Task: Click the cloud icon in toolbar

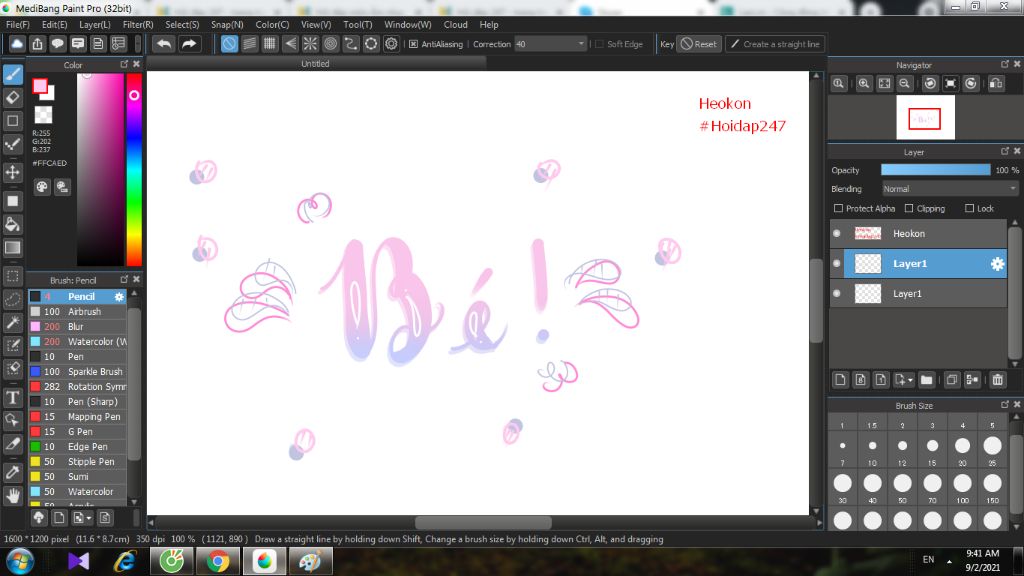Action: click(x=17, y=44)
